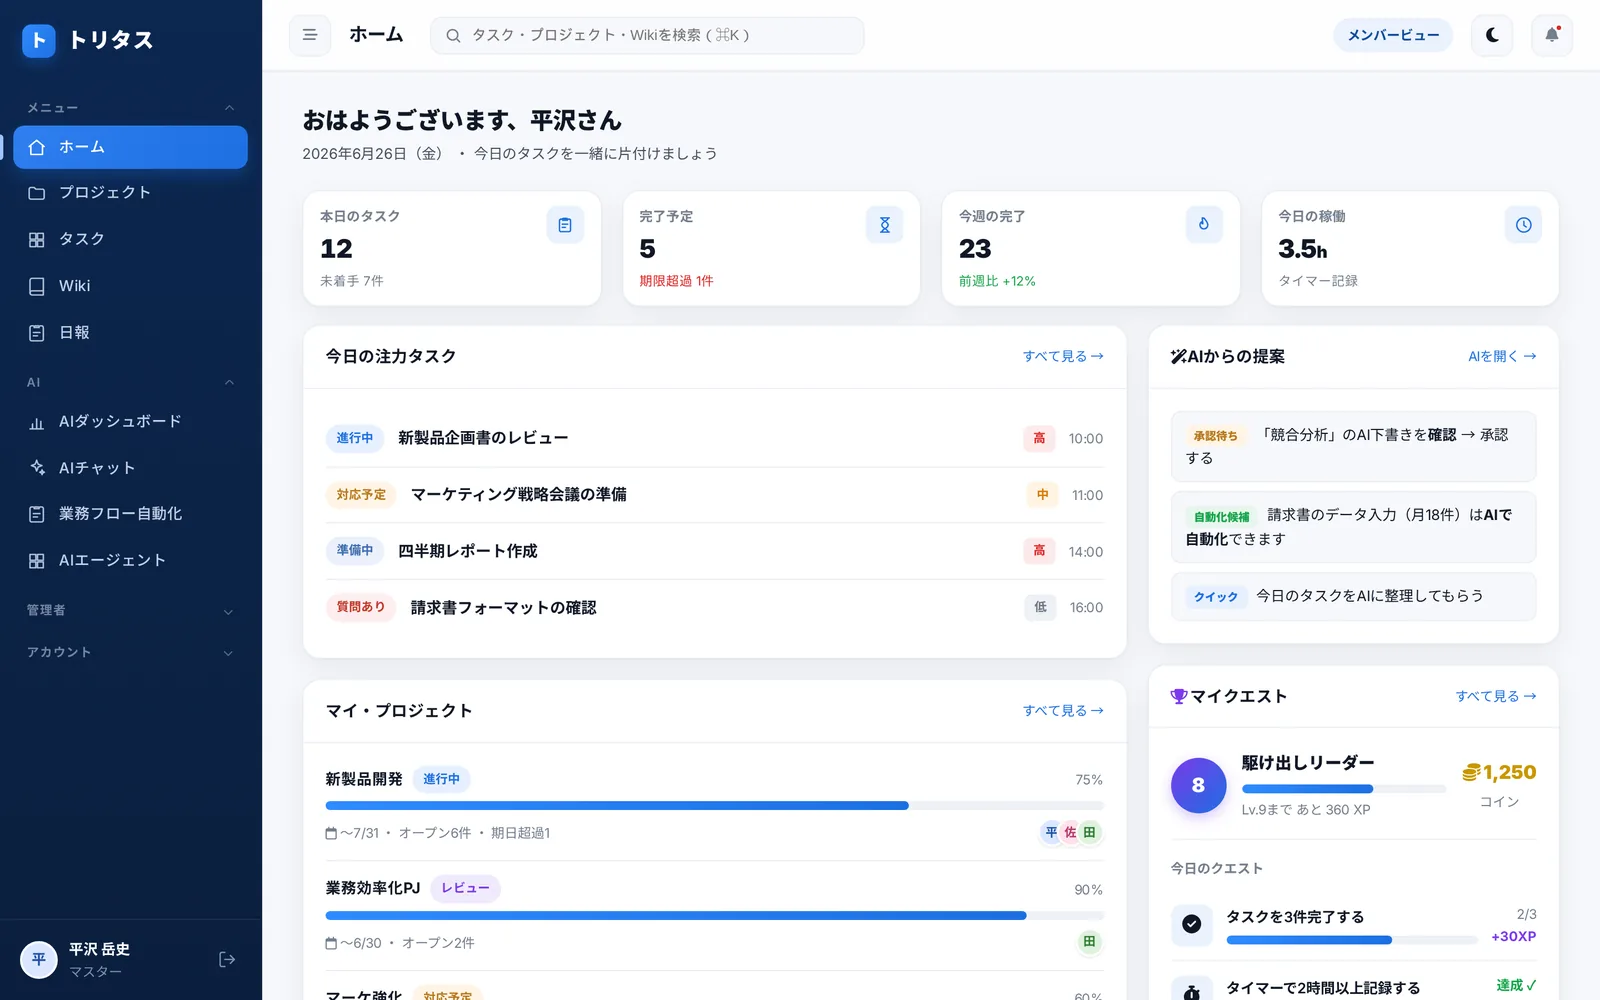
Task: Switch to dark mode moon icon
Action: point(1492,35)
